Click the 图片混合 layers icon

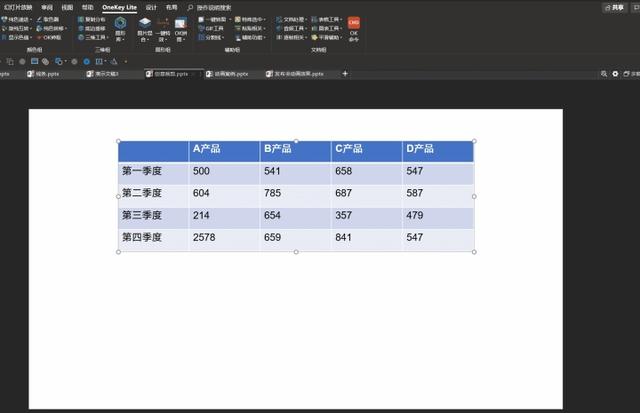145,24
